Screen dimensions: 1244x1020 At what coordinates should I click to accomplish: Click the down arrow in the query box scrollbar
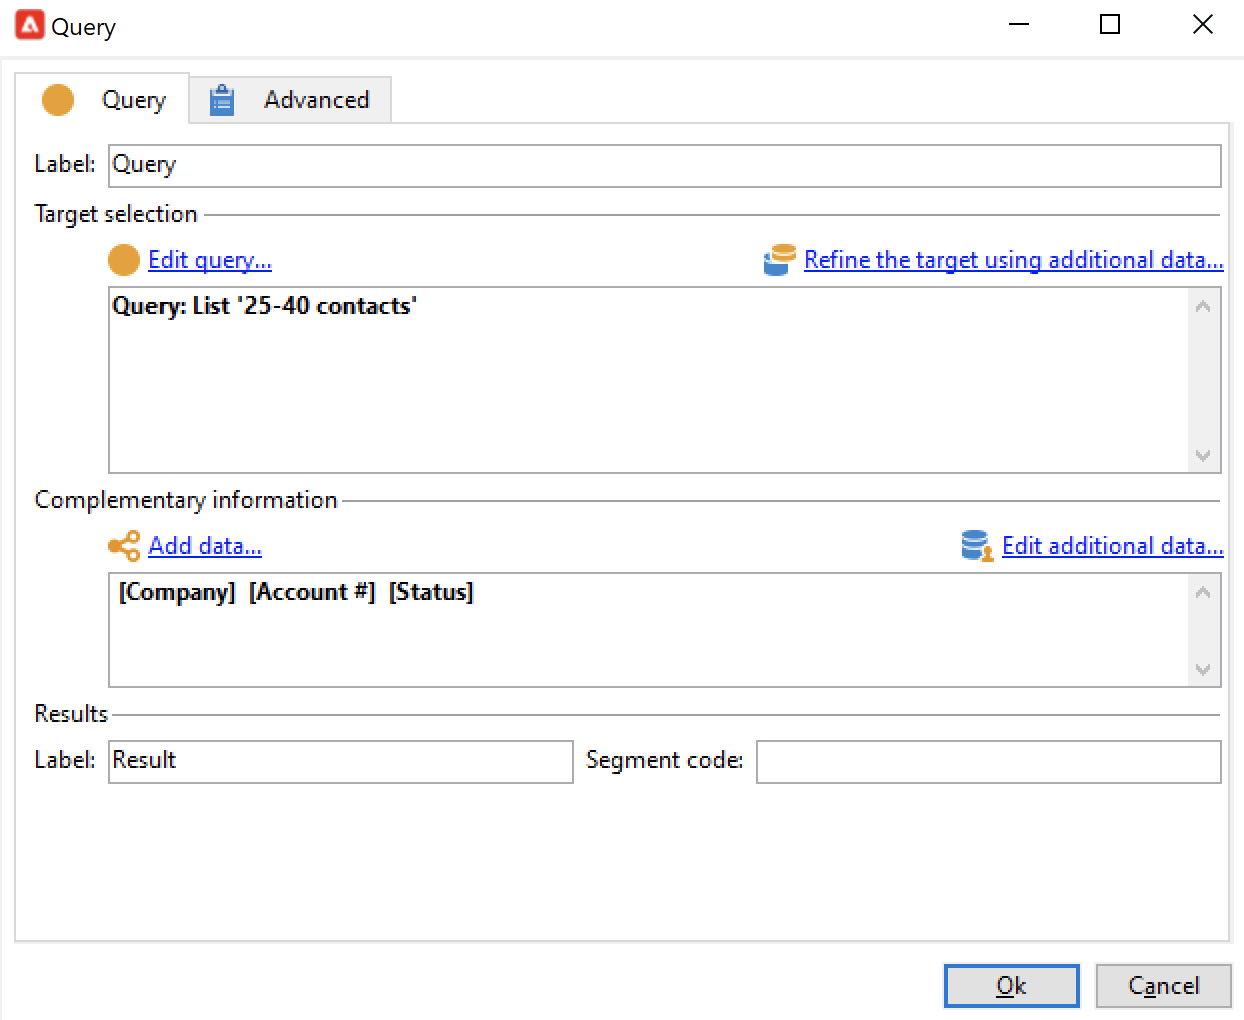pyautogui.click(x=1203, y=455)
